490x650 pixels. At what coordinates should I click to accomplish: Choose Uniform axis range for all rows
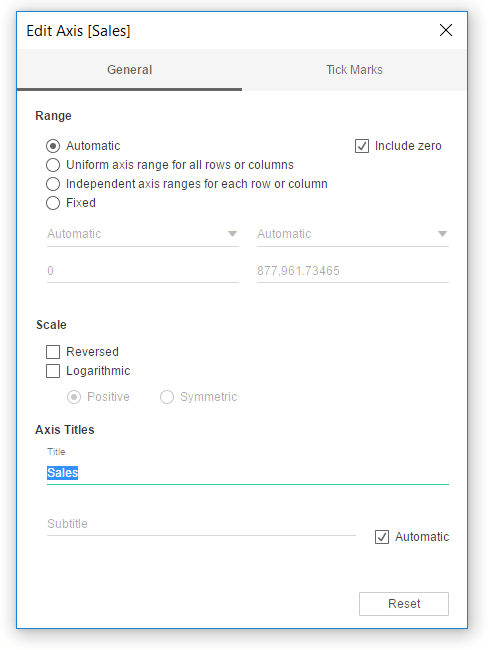point(53,165)
